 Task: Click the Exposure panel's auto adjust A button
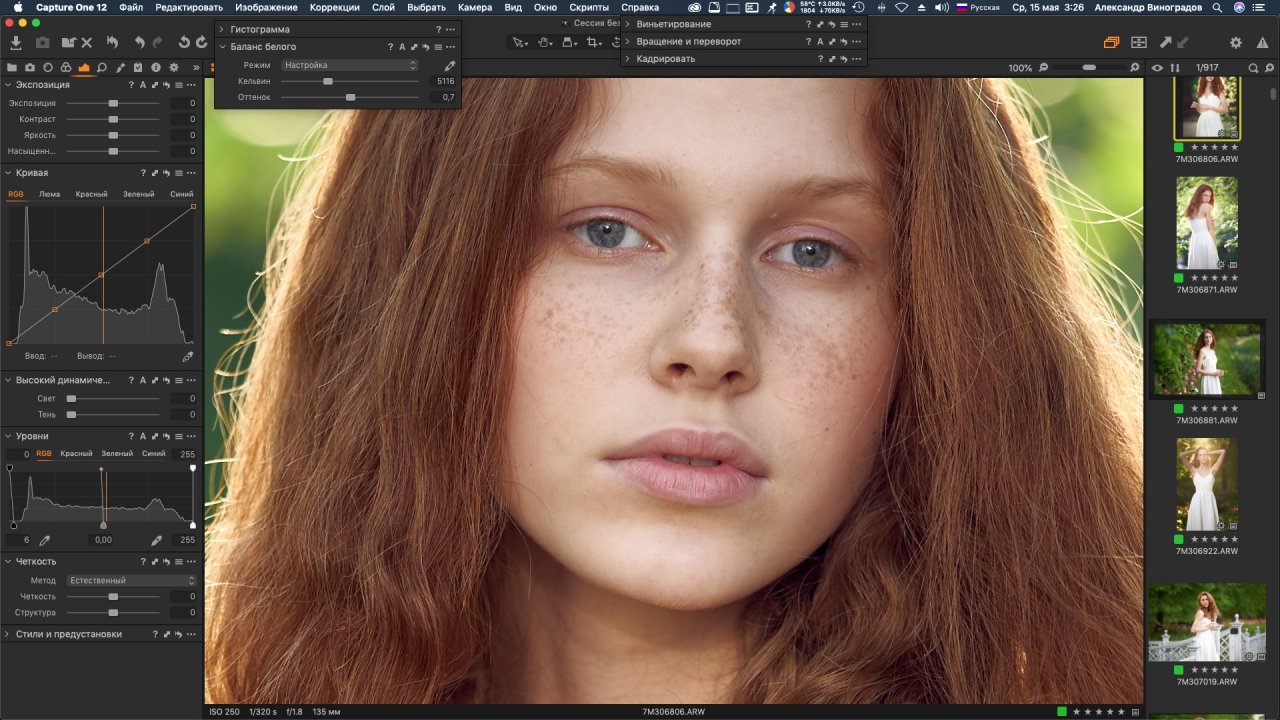(143, 85)
